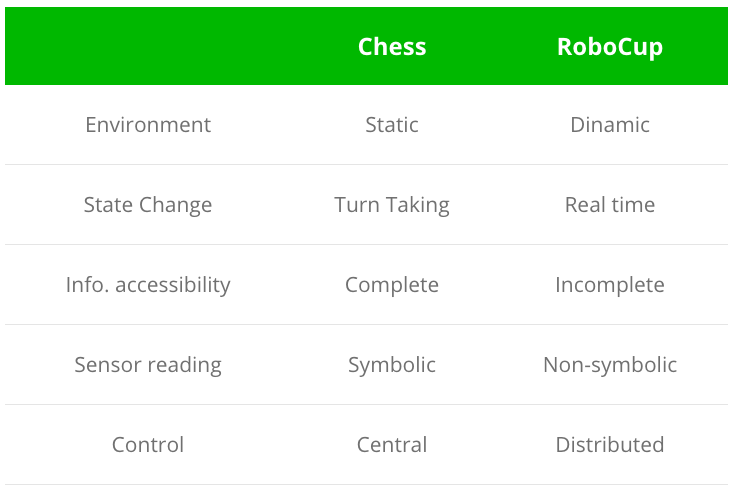
Task: Select the State Change row label
Action: [x=148, y=205]
